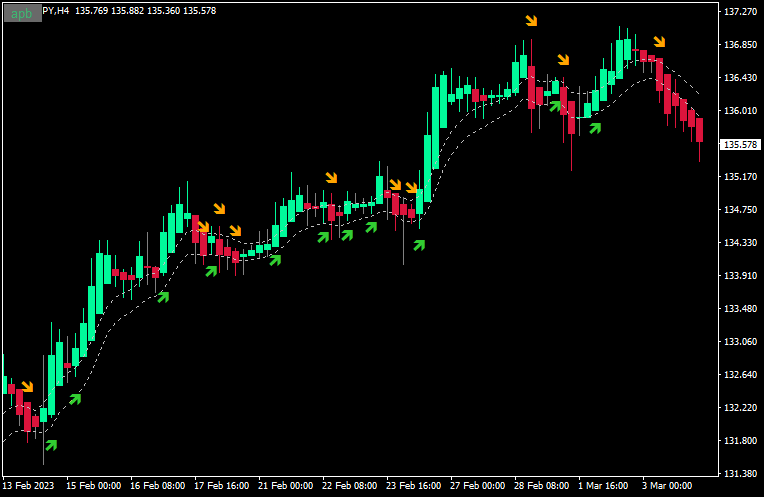Select the orange sell arrow above the 28 Feb peak
The width and height of the screenshot is (764, 497).
coord(531,20)
